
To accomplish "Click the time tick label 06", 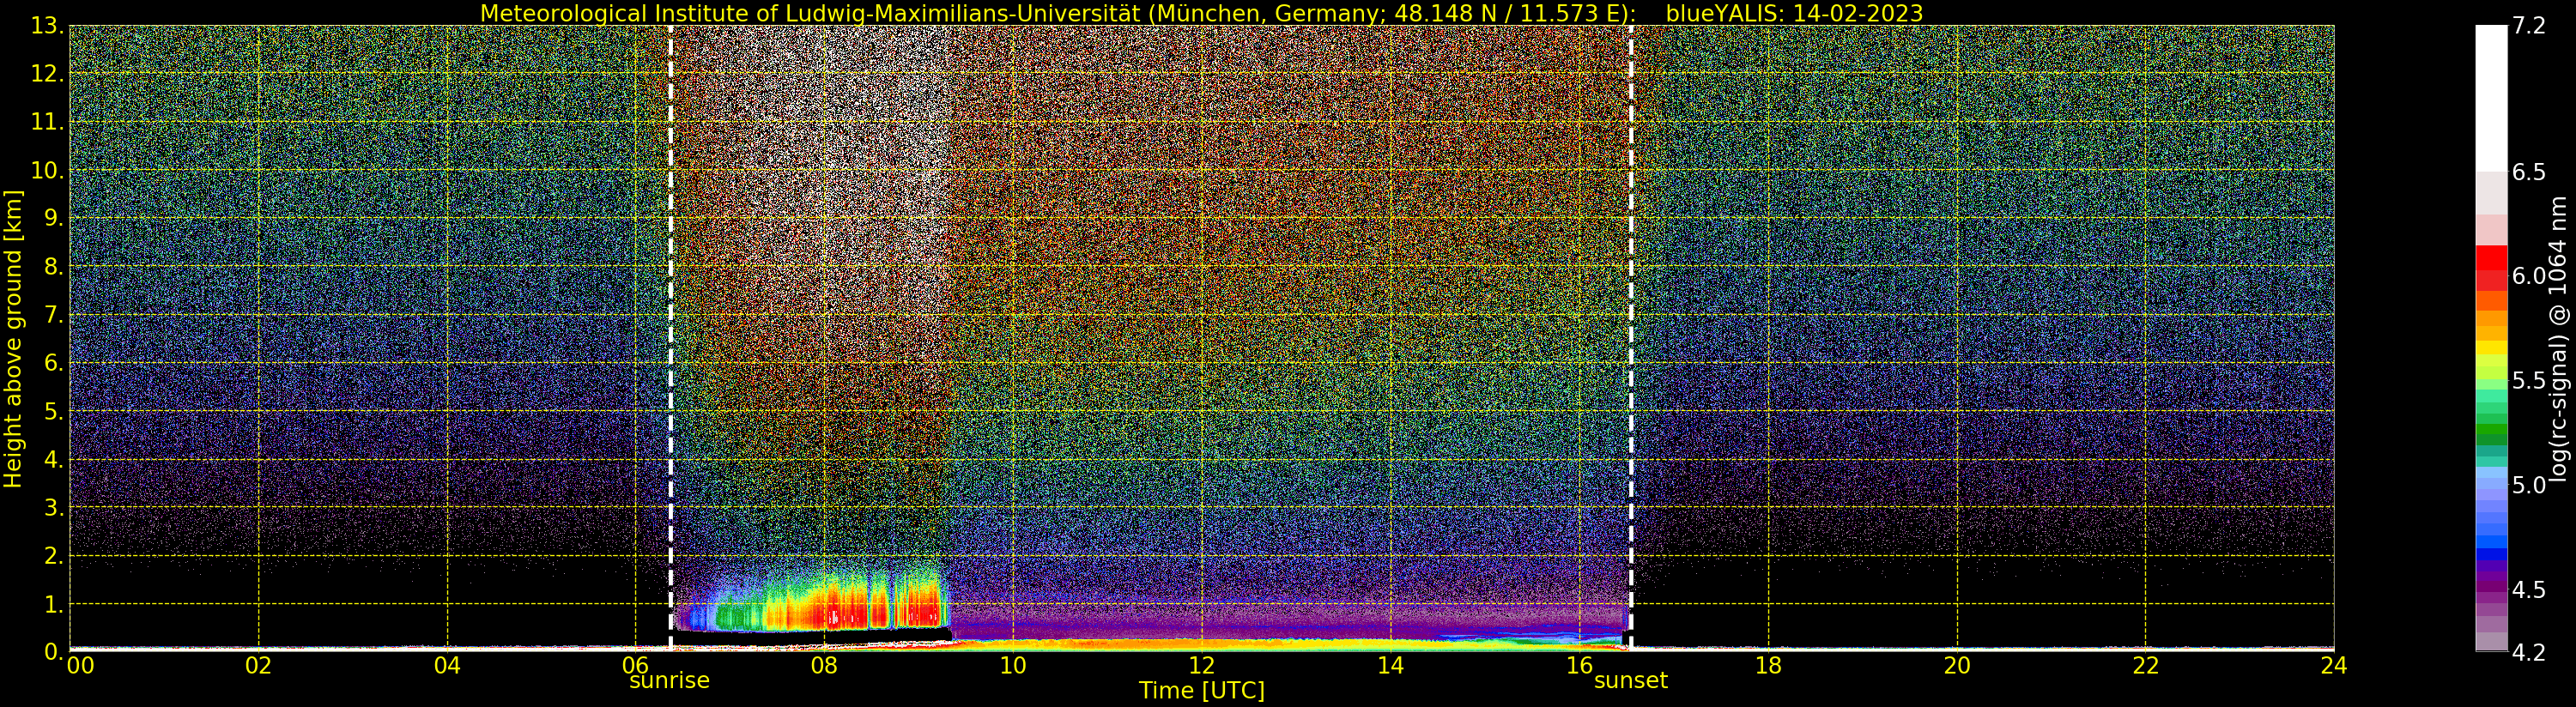I will 635,665.
